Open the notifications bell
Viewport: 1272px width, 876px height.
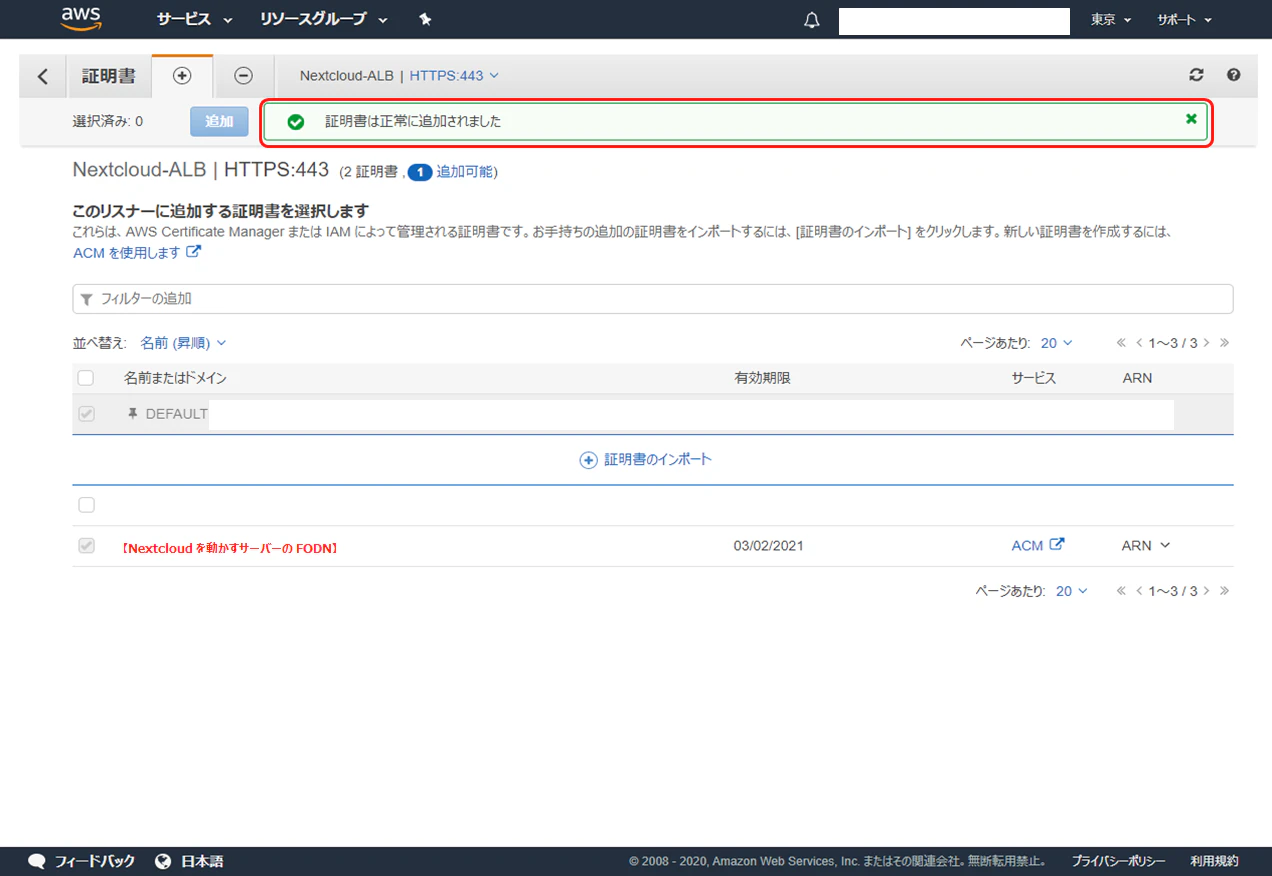coord(812,20)
